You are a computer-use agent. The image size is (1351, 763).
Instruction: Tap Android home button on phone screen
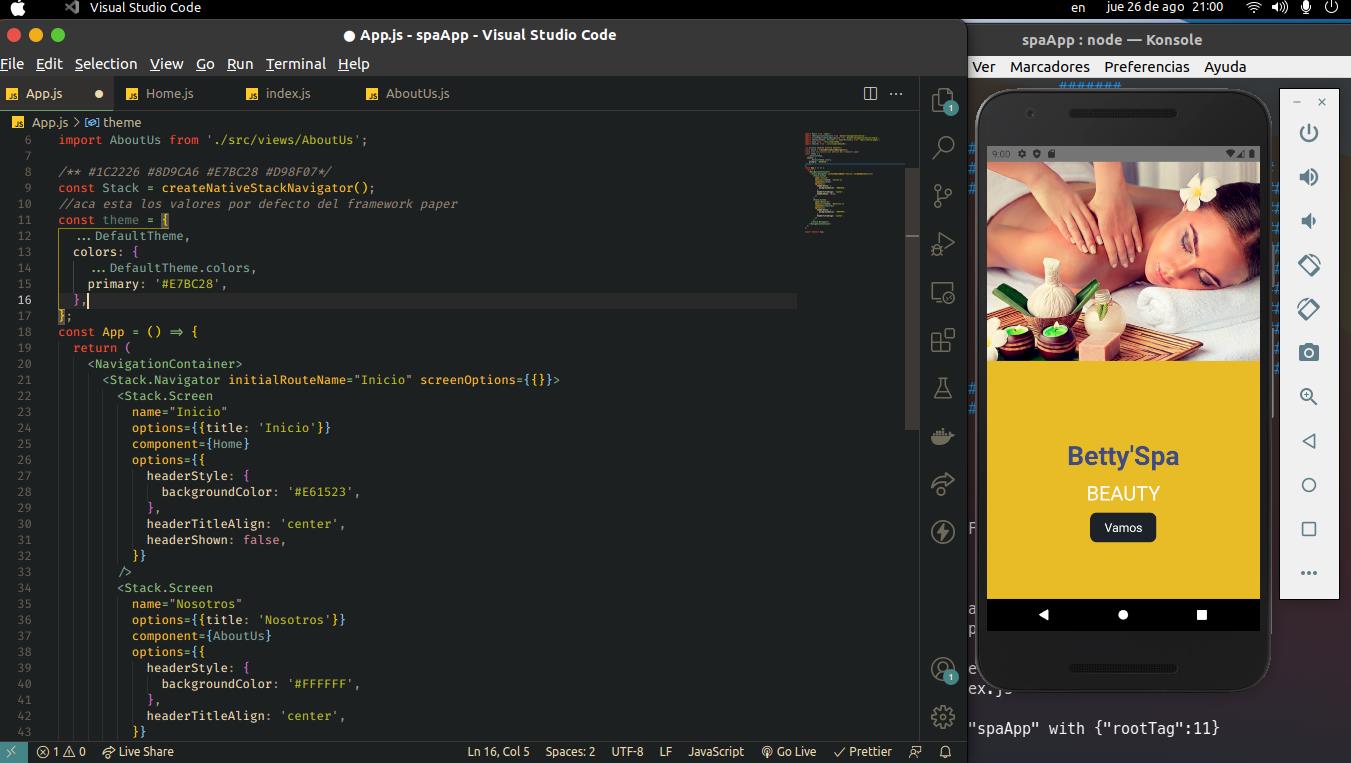coord(1123,615)
